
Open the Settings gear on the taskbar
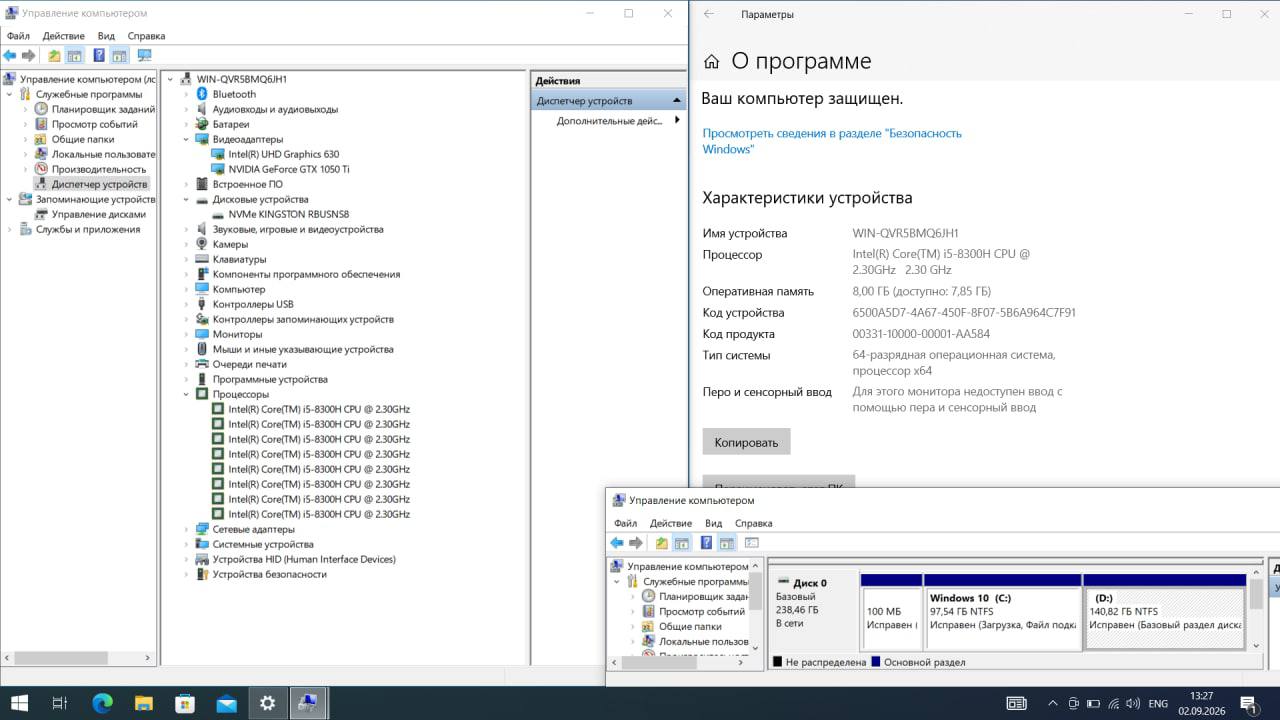(x=267, y=703)
